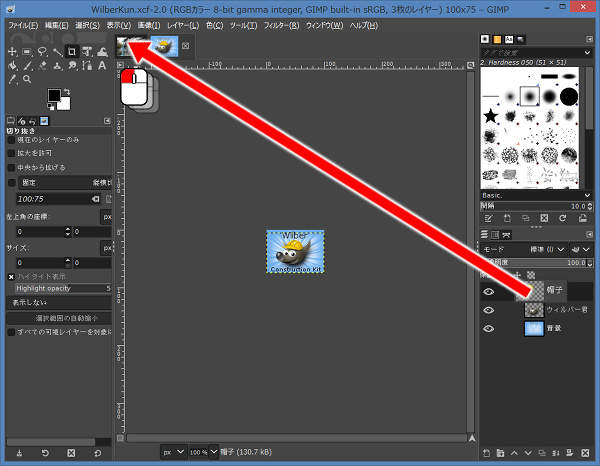
Task: Open the 表示しない guides dropdown
Action: coord(57,301)
